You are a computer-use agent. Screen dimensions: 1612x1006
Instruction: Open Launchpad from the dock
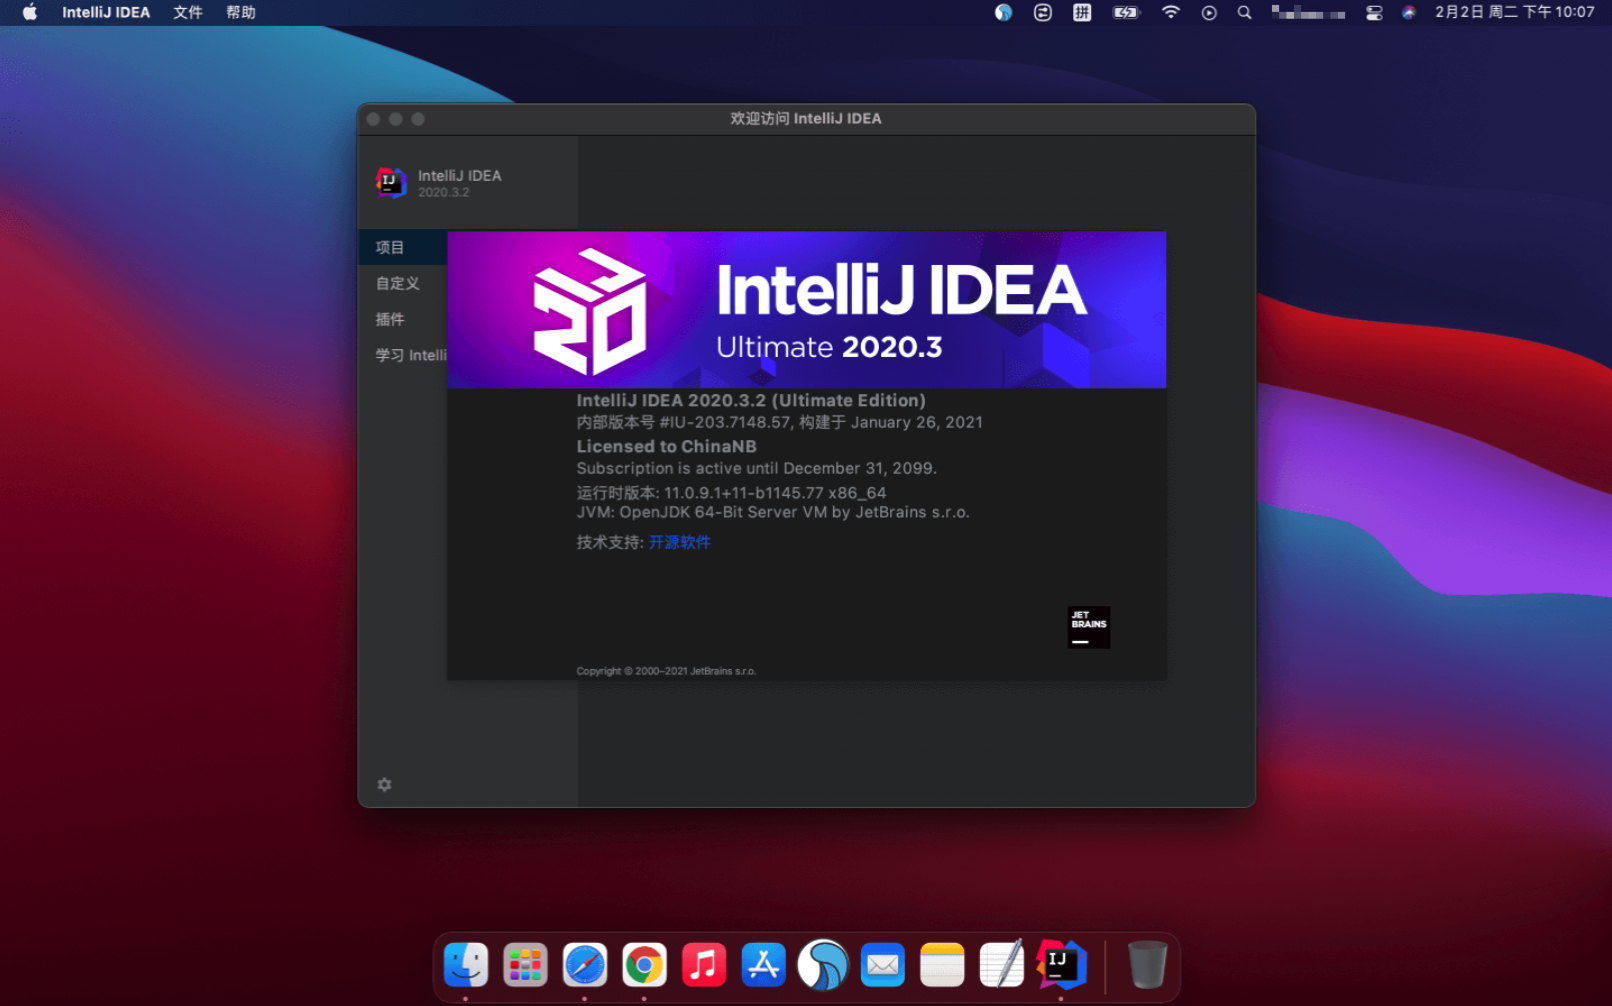tap(525, 965)
